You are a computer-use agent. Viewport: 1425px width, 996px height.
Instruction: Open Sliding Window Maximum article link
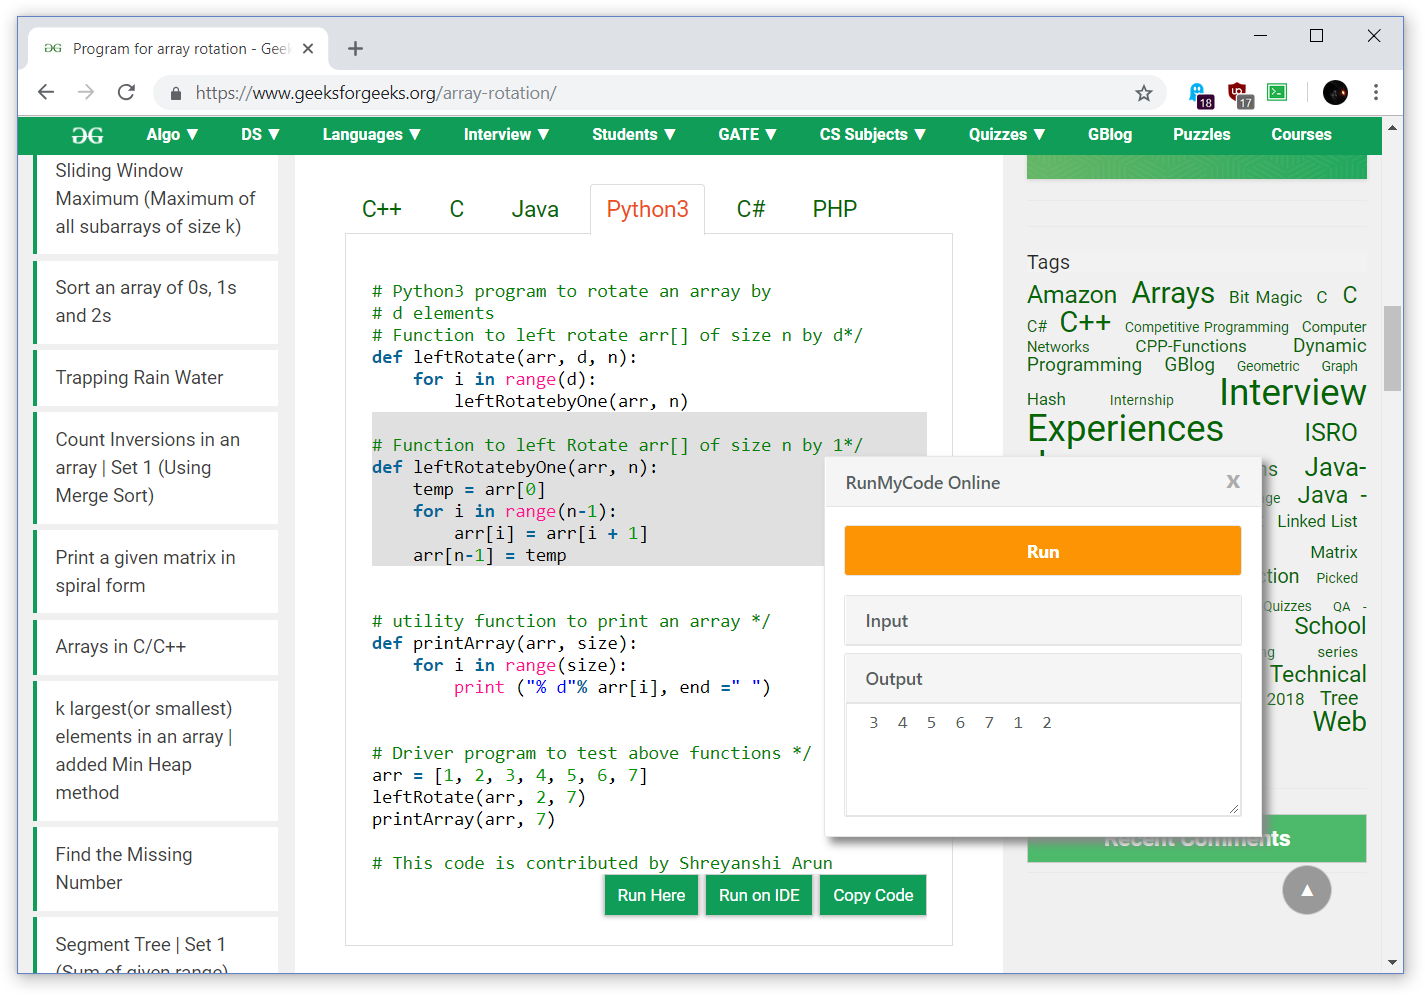click(x=155, y=198)
